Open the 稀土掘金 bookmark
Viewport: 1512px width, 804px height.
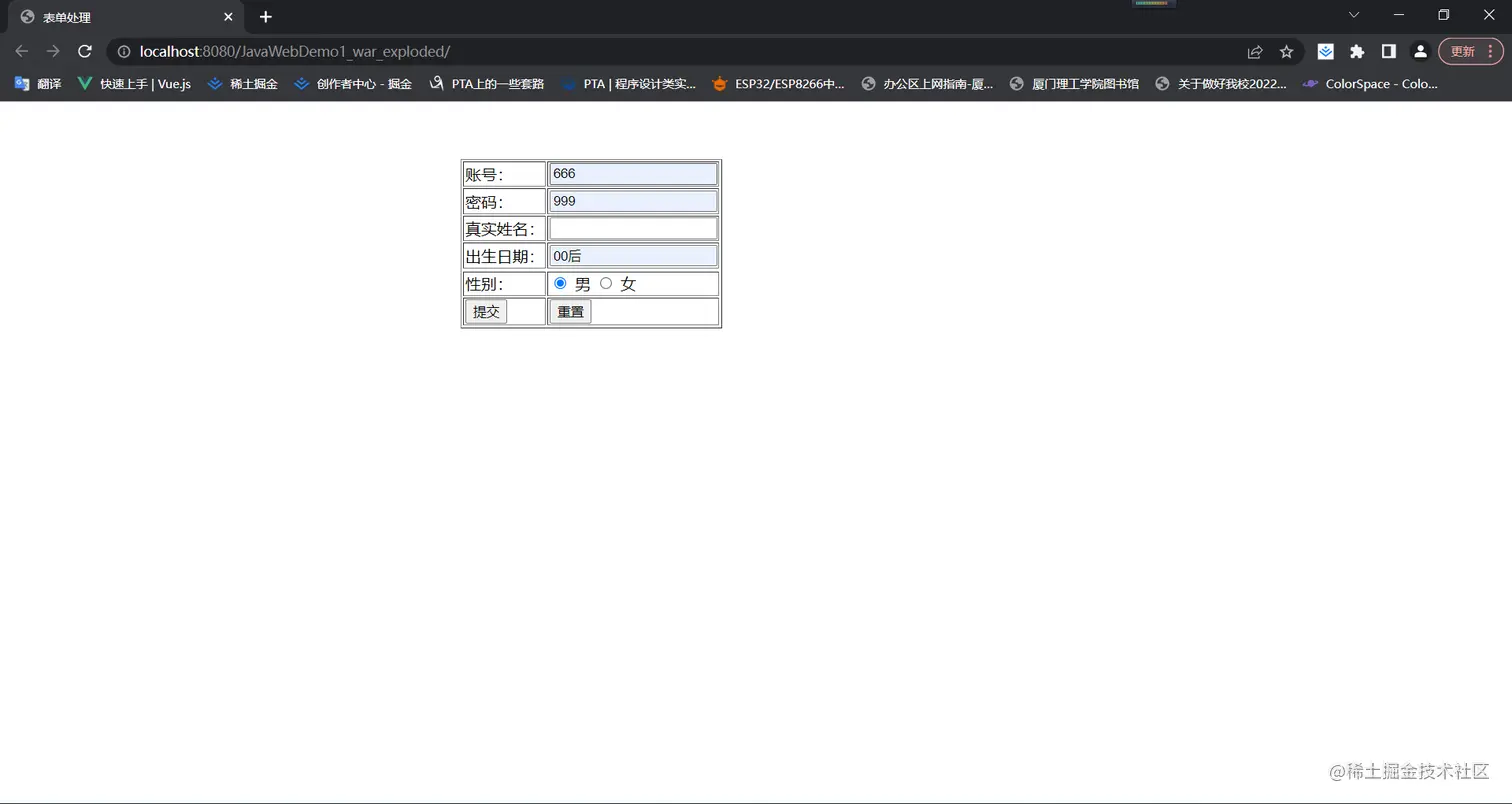(x=243, y=84)
